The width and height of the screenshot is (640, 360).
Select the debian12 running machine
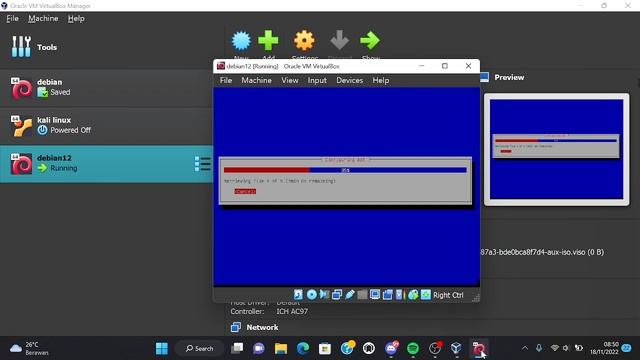click(106, 164)
